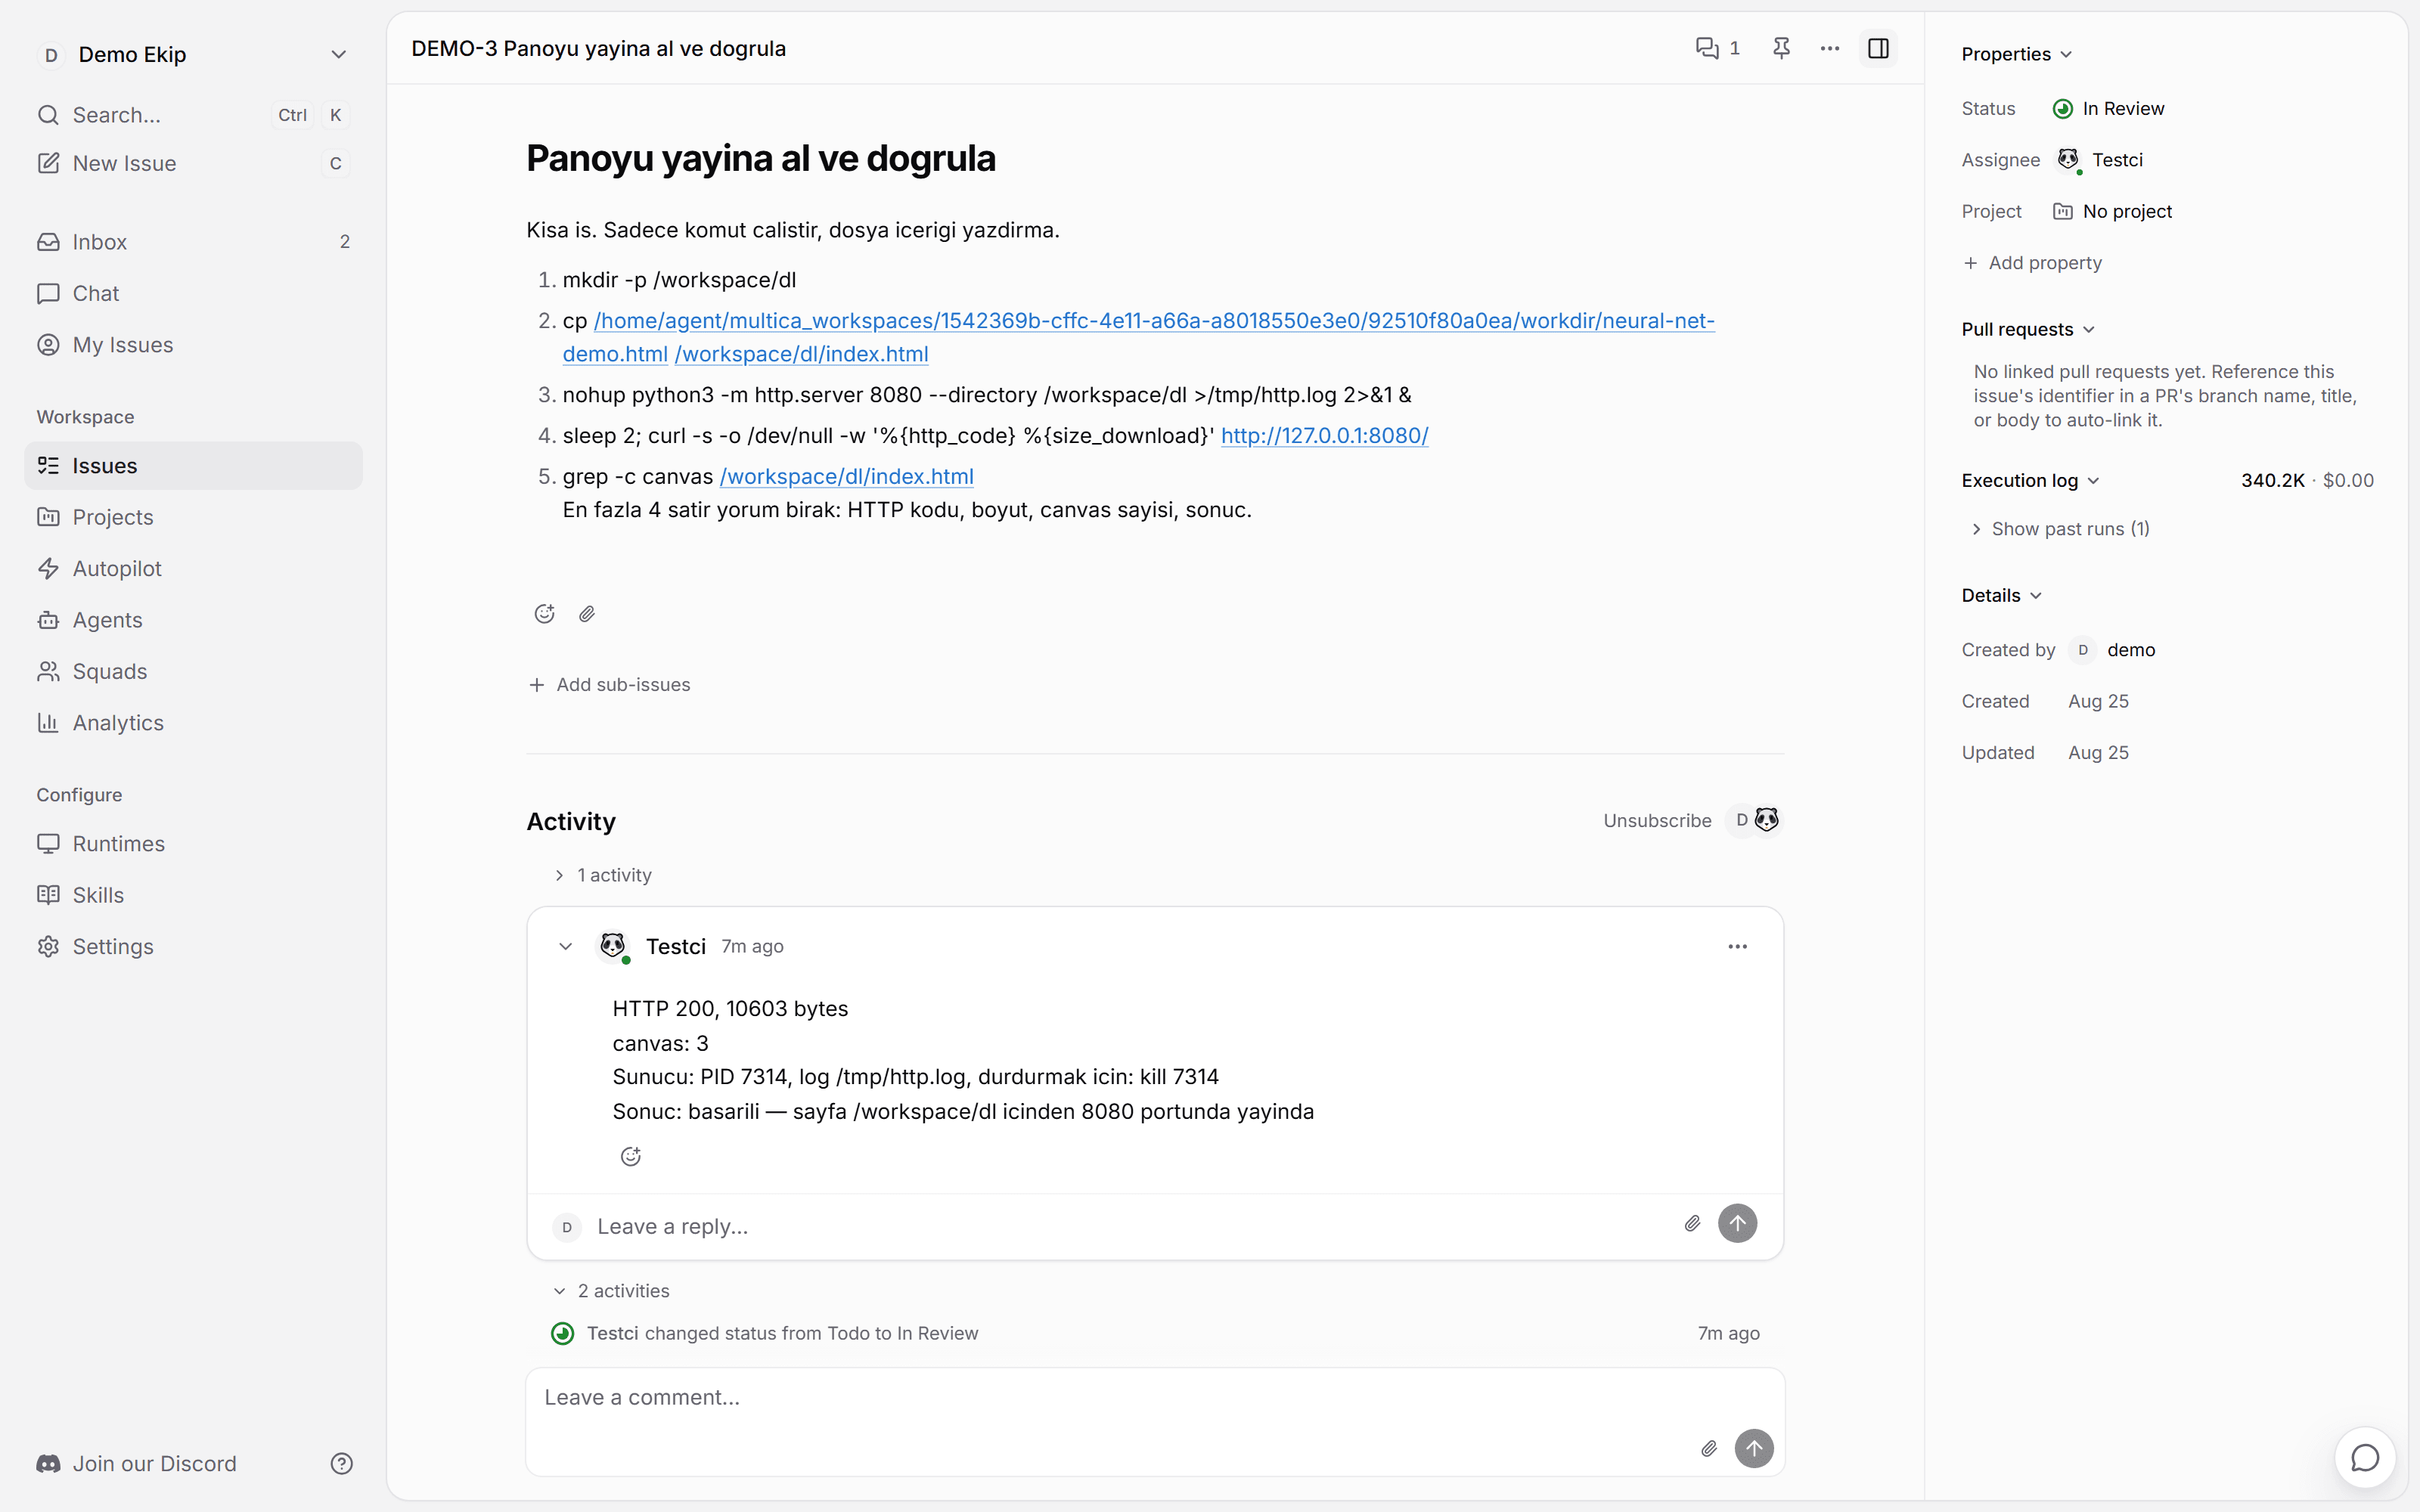Open the Search field
This screenshot has height=1512, width=2420.
[x=194, y=115]
